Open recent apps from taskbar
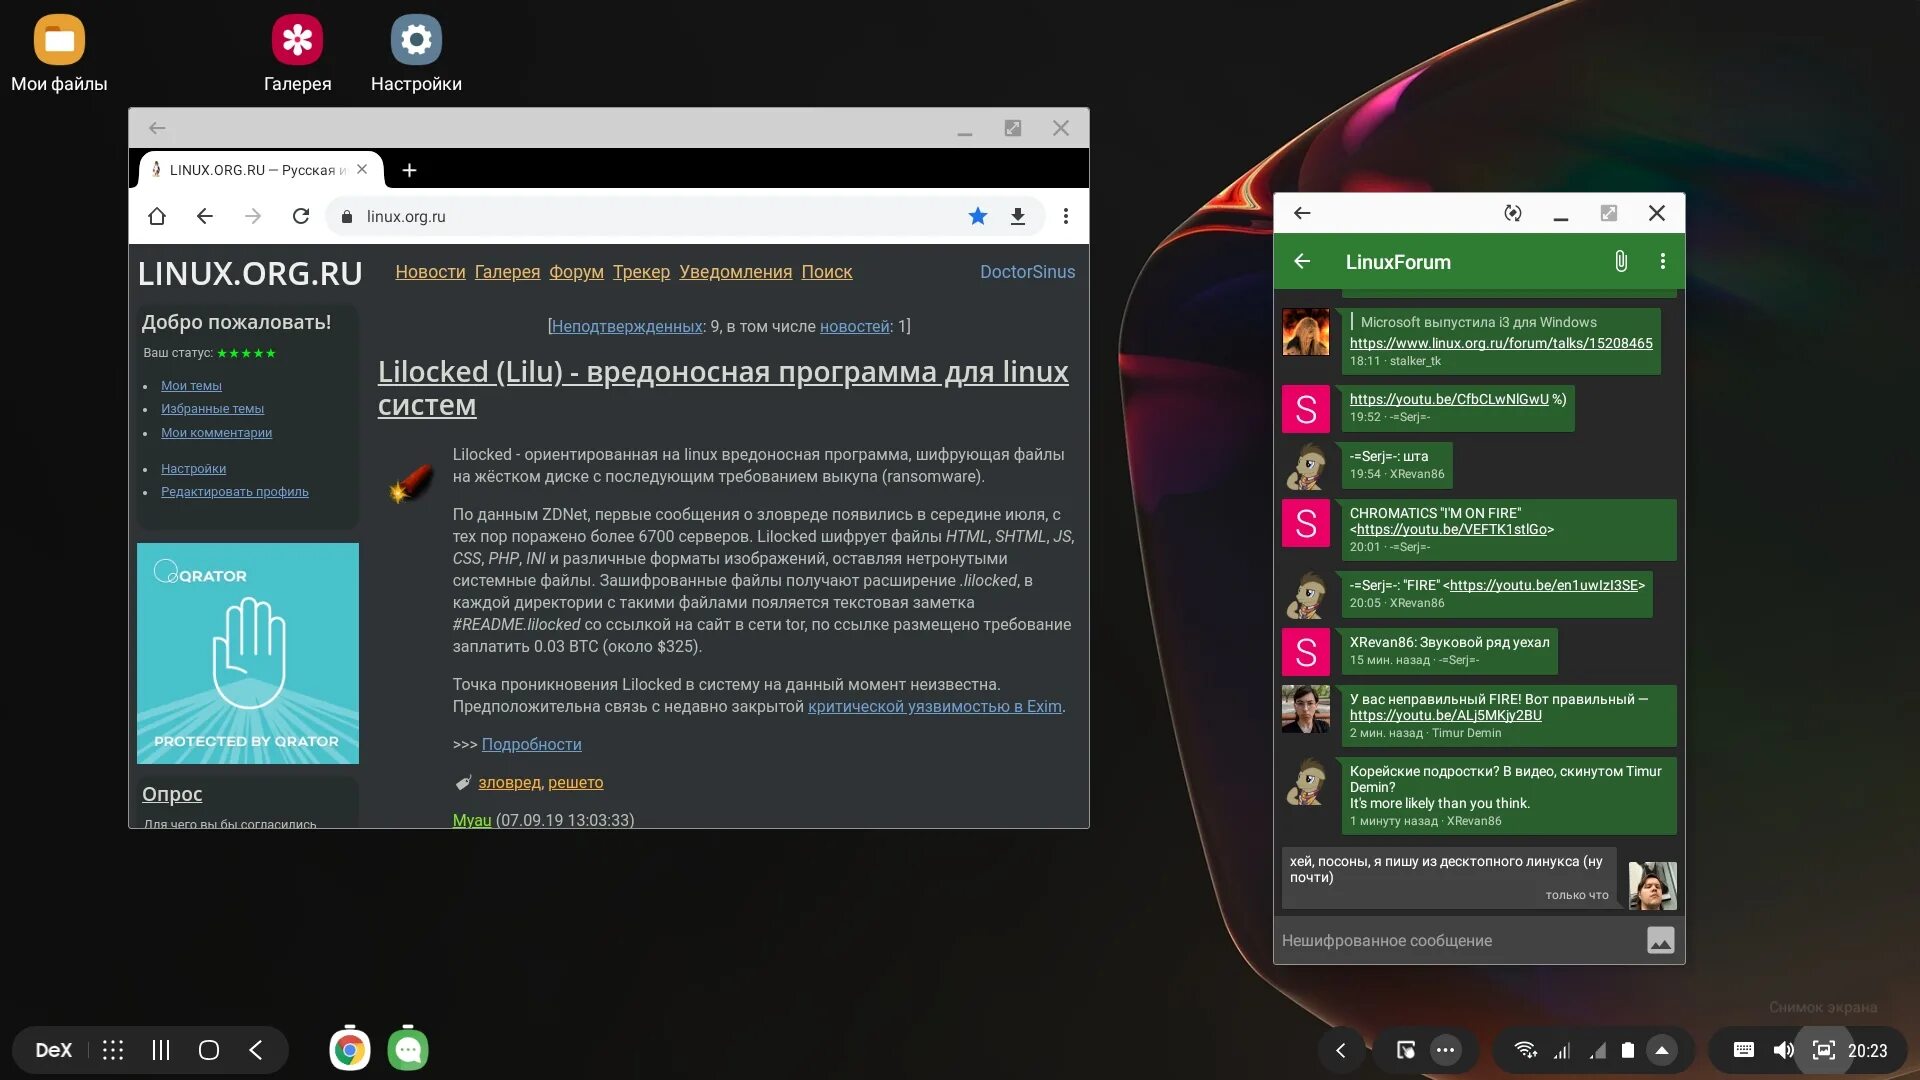Image resolution: width=1920 pixels, height=1080 pixels. click(x=161, y=1051)
